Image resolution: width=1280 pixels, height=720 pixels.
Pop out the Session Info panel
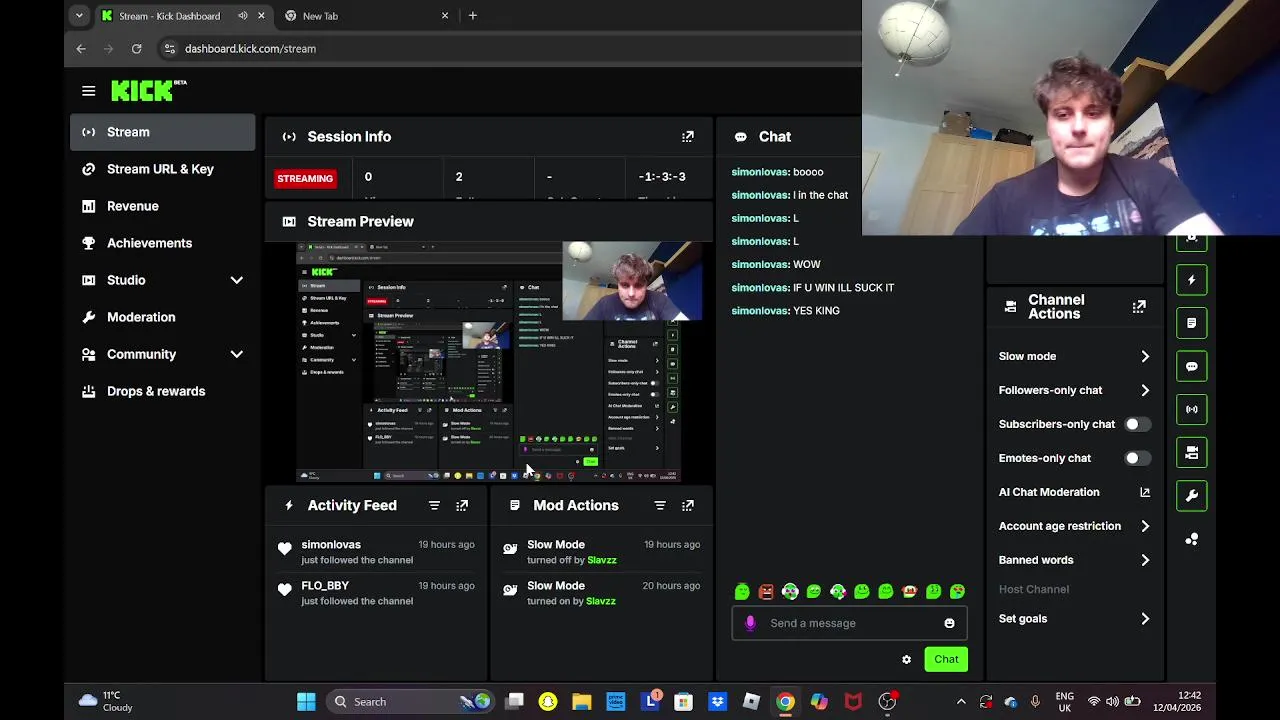(688, 137)
